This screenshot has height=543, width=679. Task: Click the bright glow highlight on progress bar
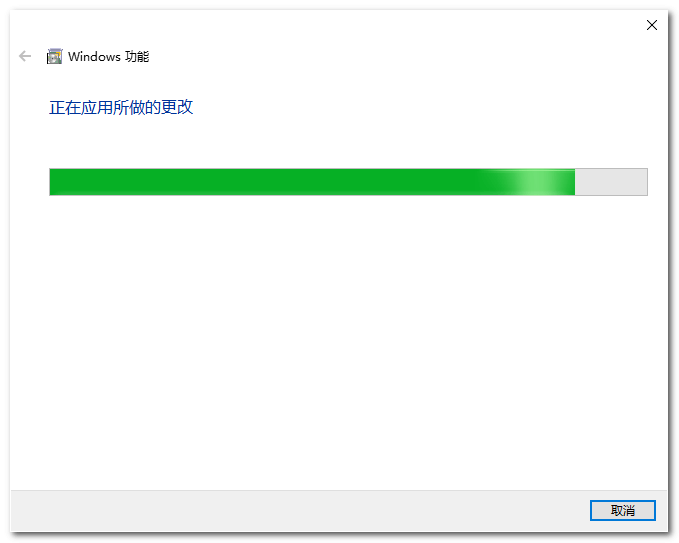[x=535, y=182]
